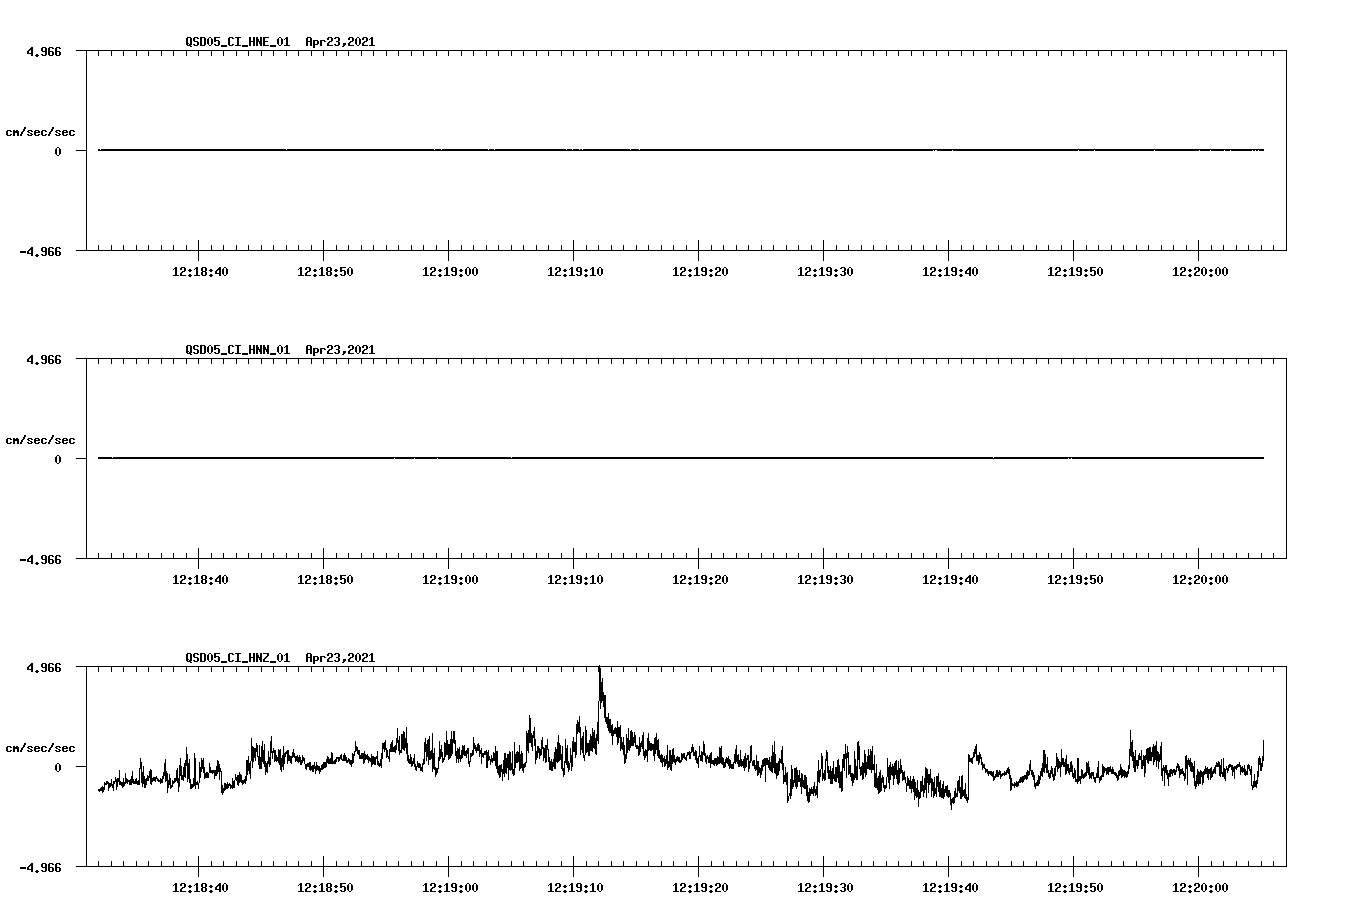Click the Apr23,2021 date on the bottom plot
This screenshot has height=924, width=1358.
[x=339, y=658]
